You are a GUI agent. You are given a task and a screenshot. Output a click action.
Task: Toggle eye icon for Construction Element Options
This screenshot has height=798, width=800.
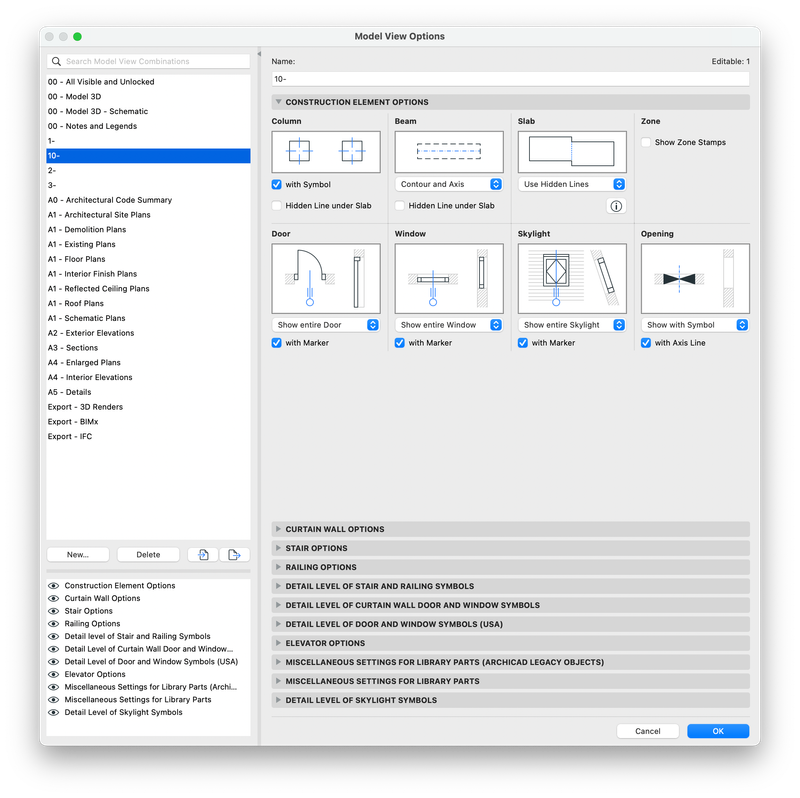[54, 586]
